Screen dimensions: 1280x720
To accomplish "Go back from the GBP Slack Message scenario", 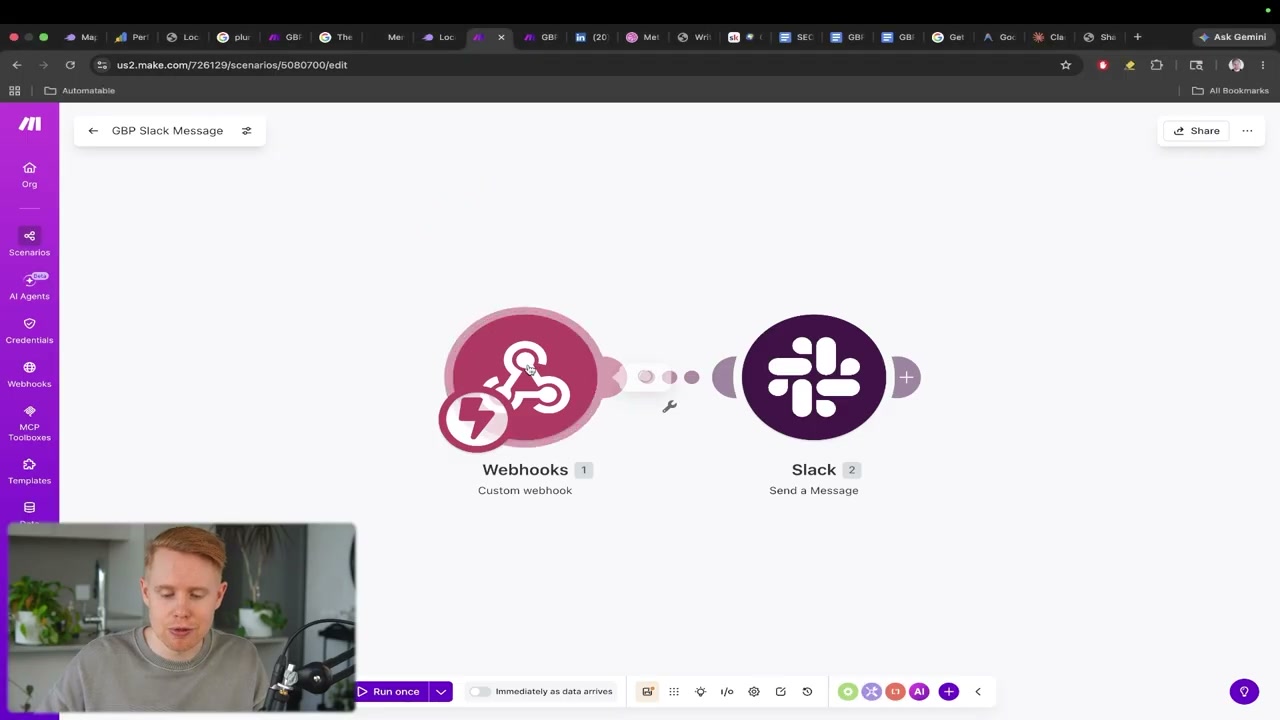I will tap(93, 131).
